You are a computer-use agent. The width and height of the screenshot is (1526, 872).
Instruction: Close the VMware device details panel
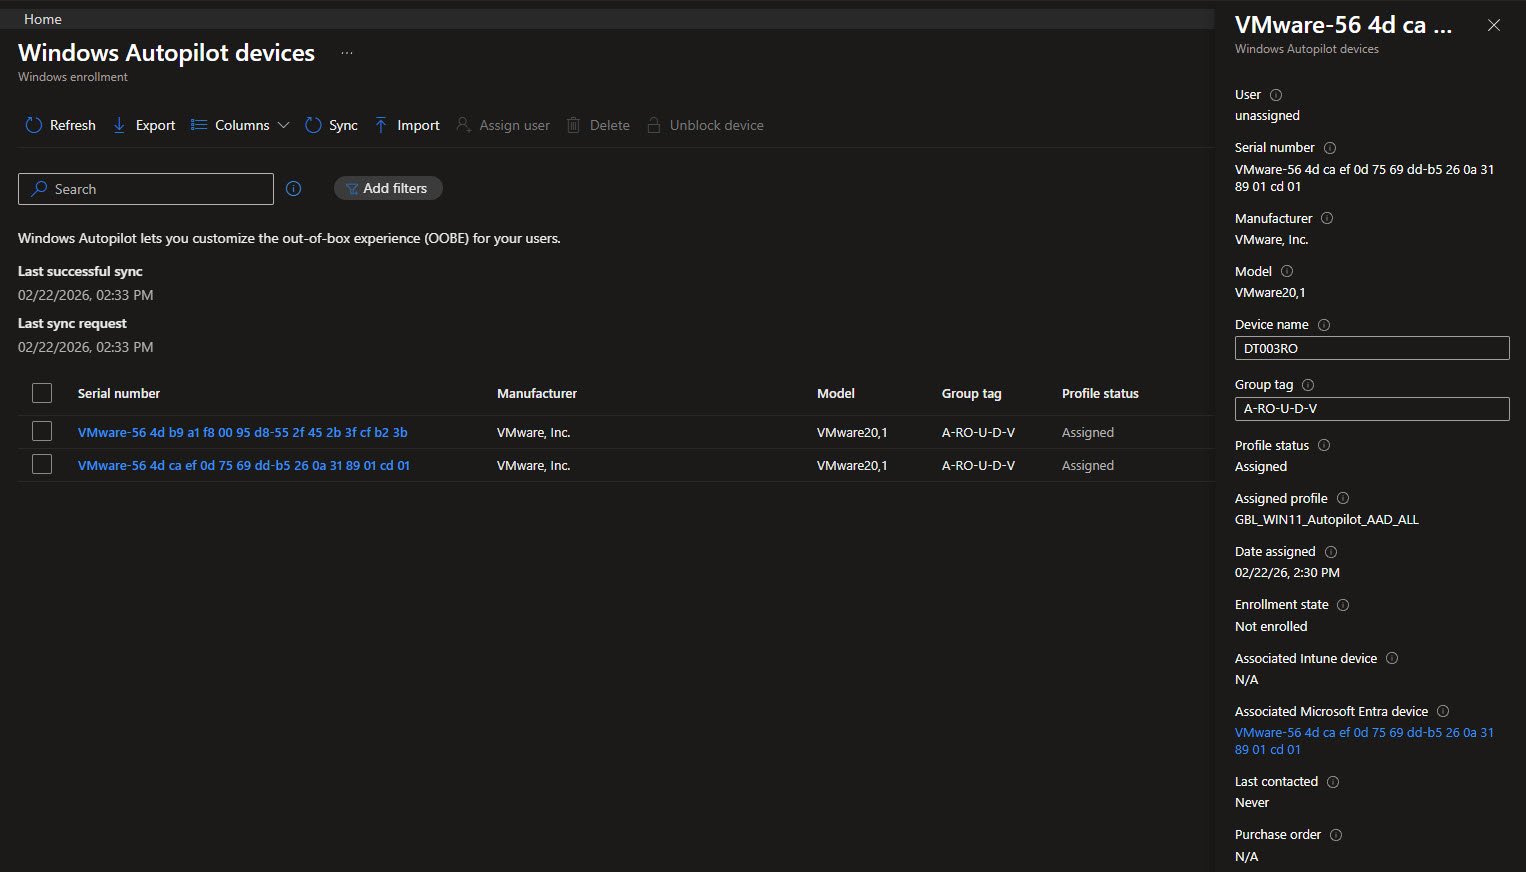[x=1493, y=26]
